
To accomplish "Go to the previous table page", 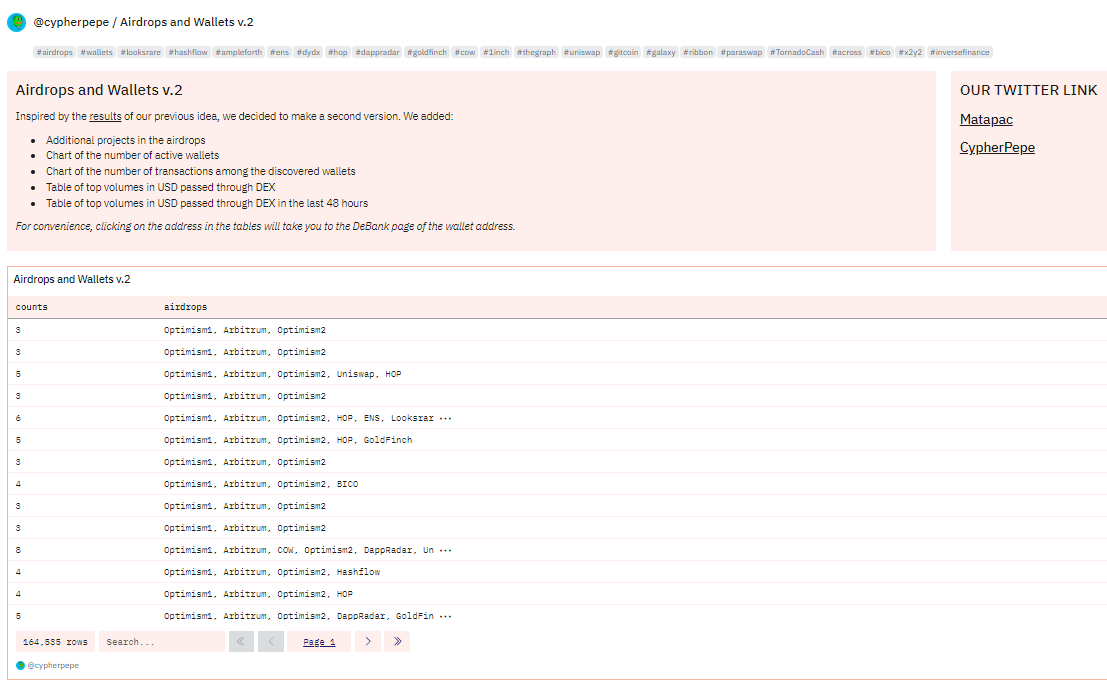I will click(x=271, y=642).
